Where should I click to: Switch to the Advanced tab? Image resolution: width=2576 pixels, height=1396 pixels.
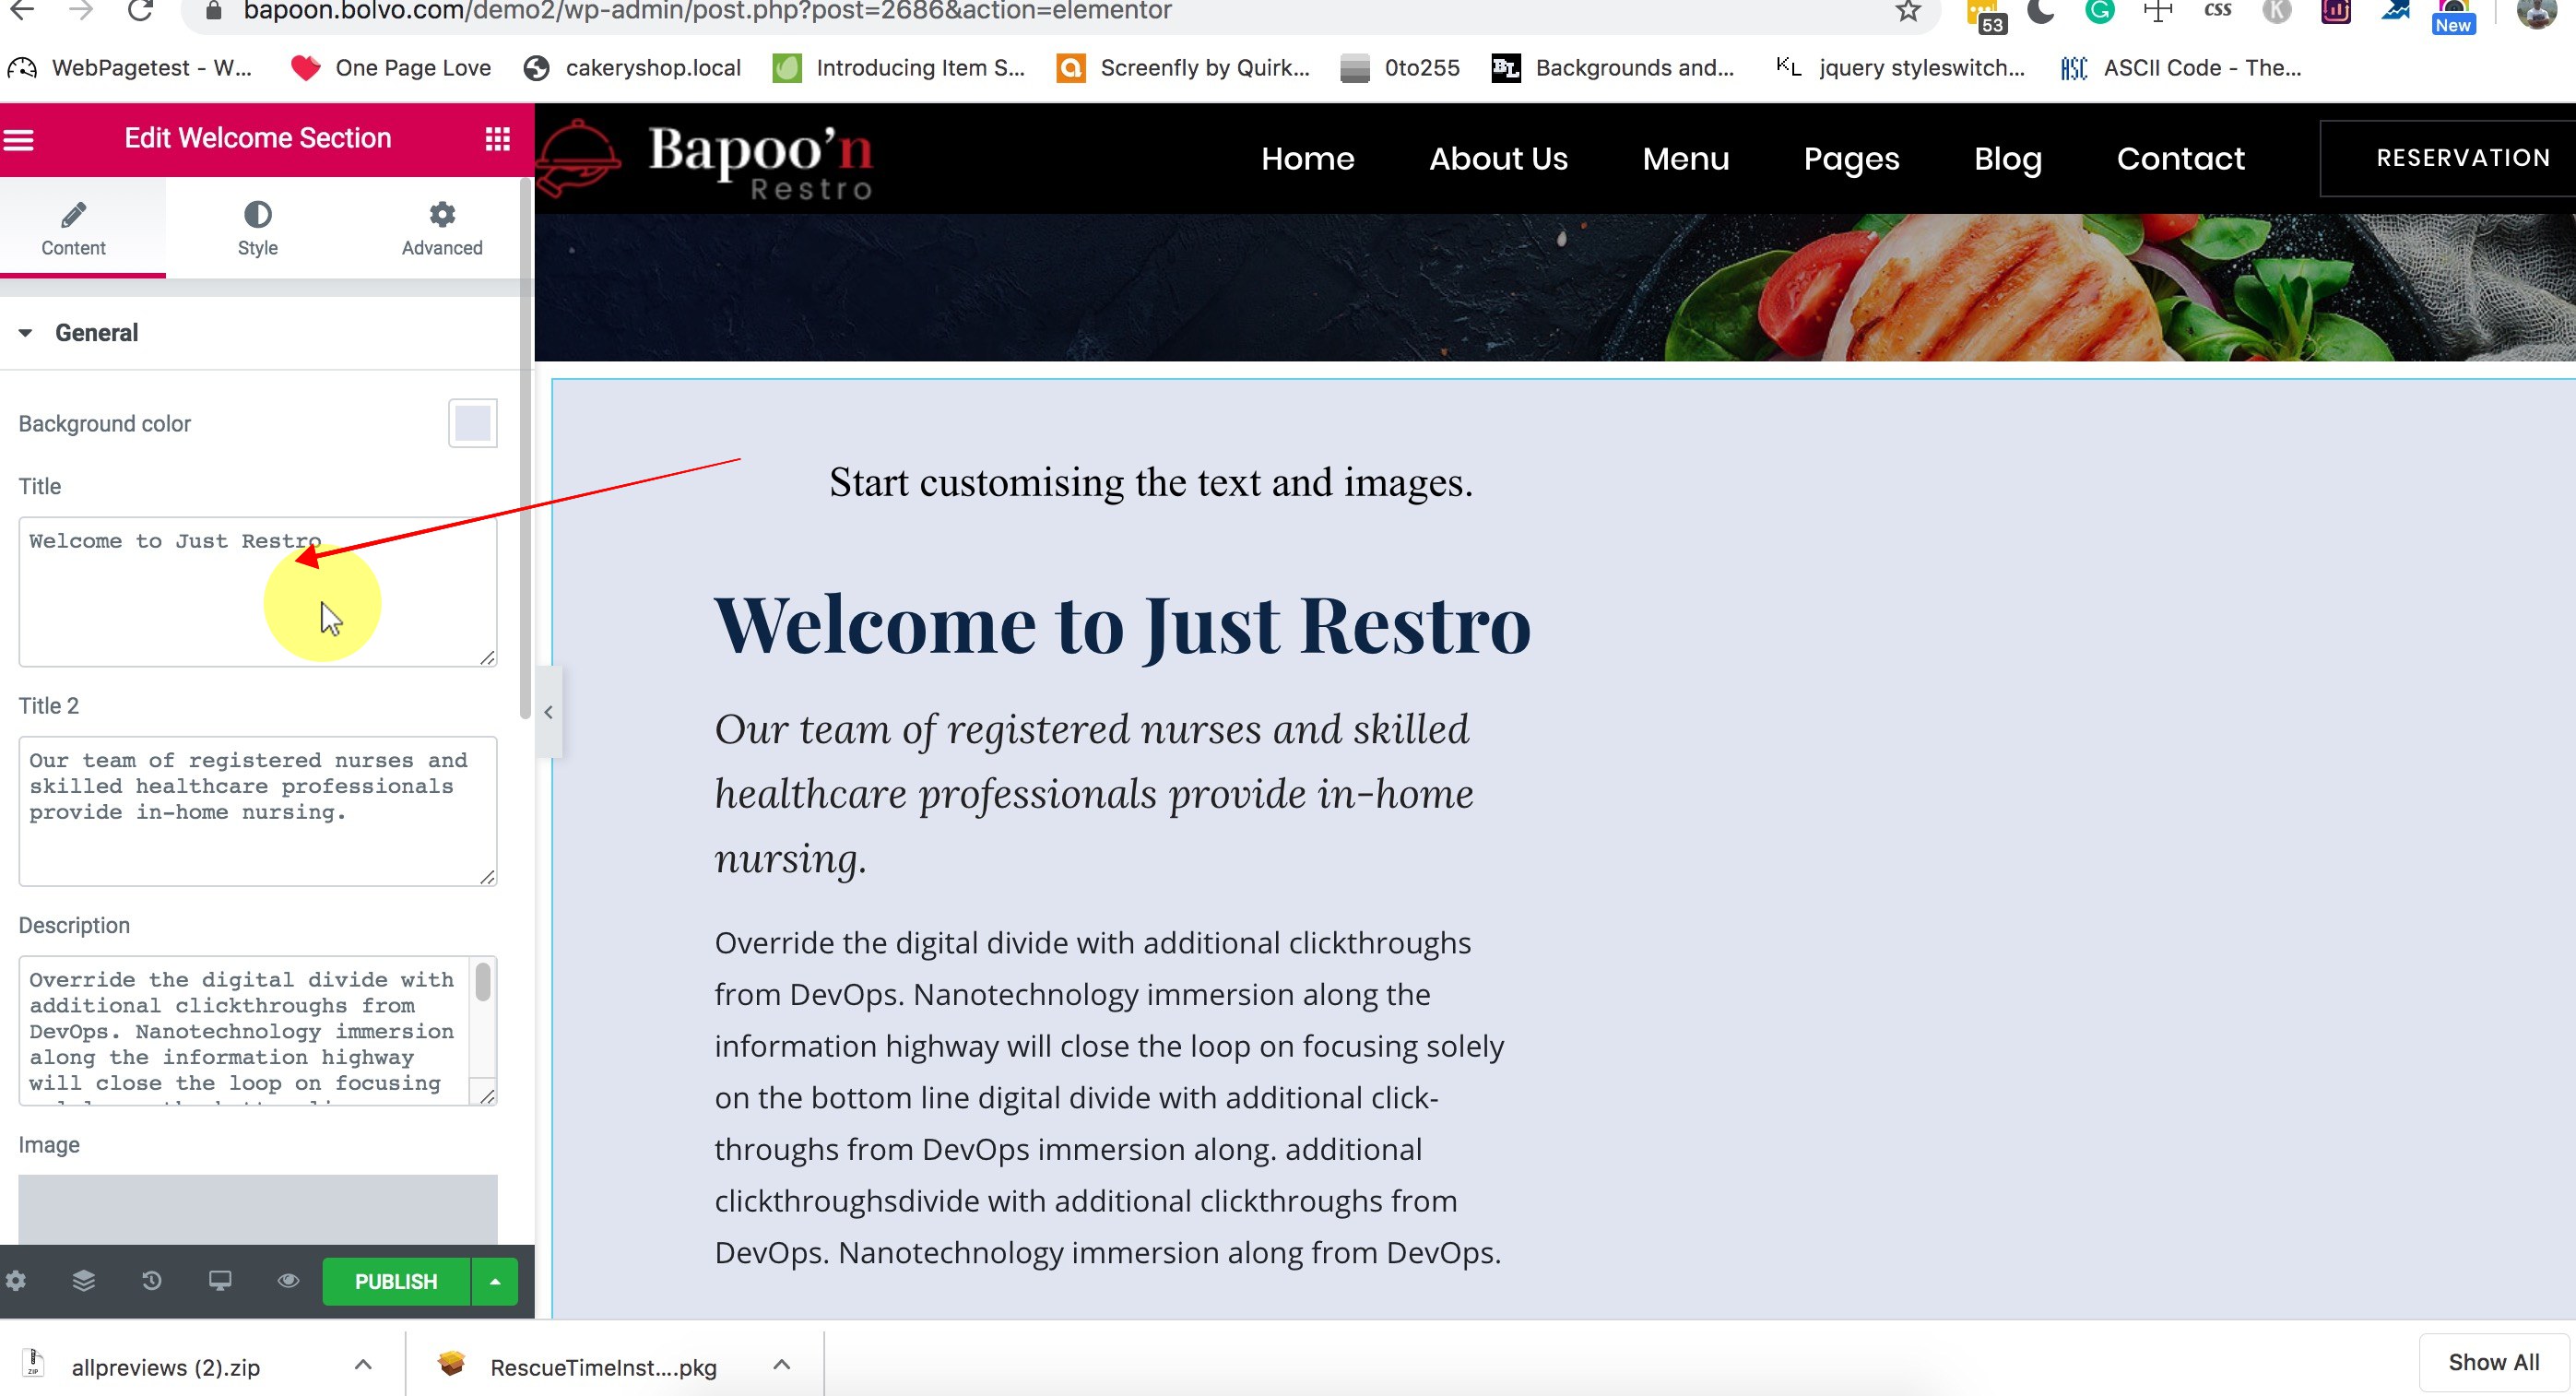442,228
